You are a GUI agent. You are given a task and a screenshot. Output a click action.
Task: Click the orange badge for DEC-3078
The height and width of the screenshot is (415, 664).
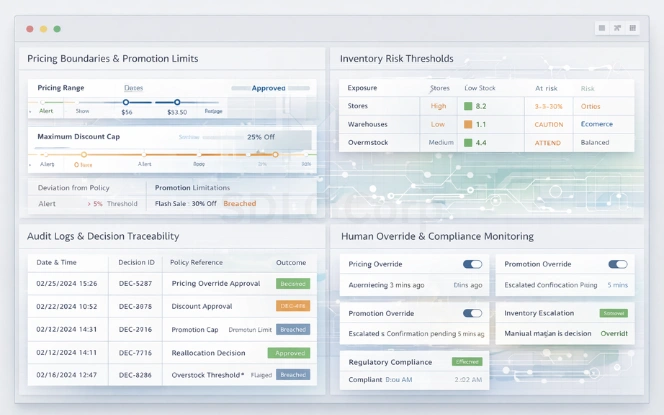[x=293, y=306]
